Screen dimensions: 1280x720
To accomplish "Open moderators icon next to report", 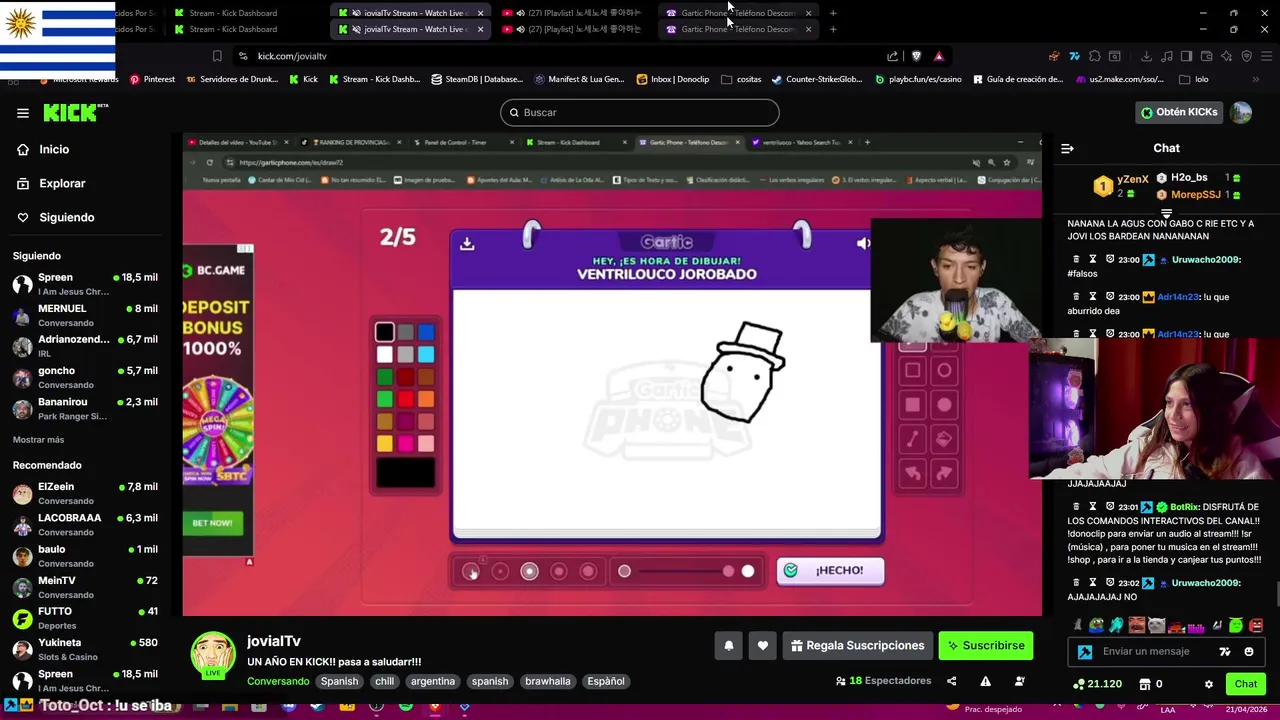I will 1019,681.
